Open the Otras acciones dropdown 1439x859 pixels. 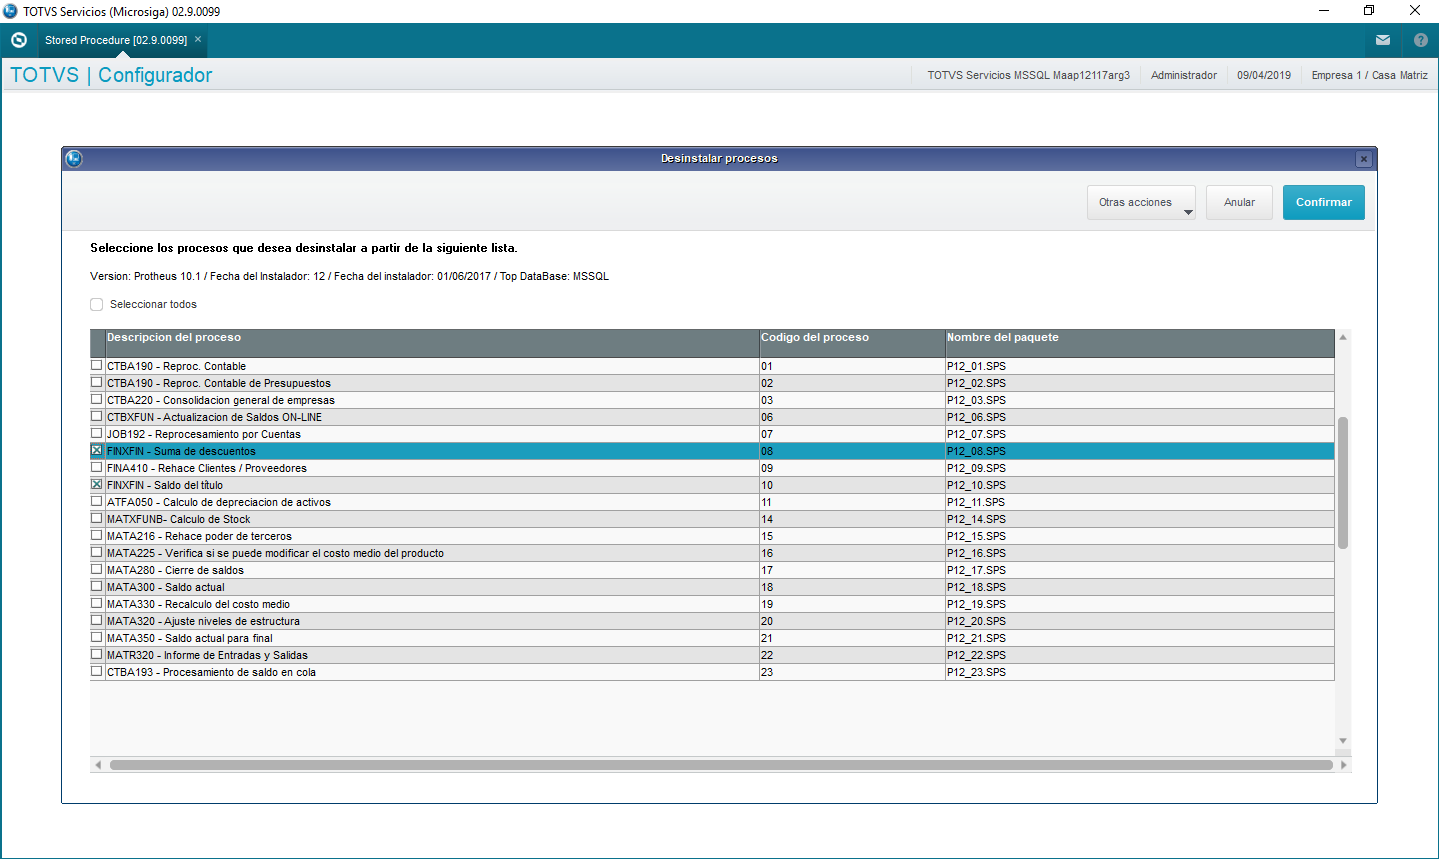1141,202
